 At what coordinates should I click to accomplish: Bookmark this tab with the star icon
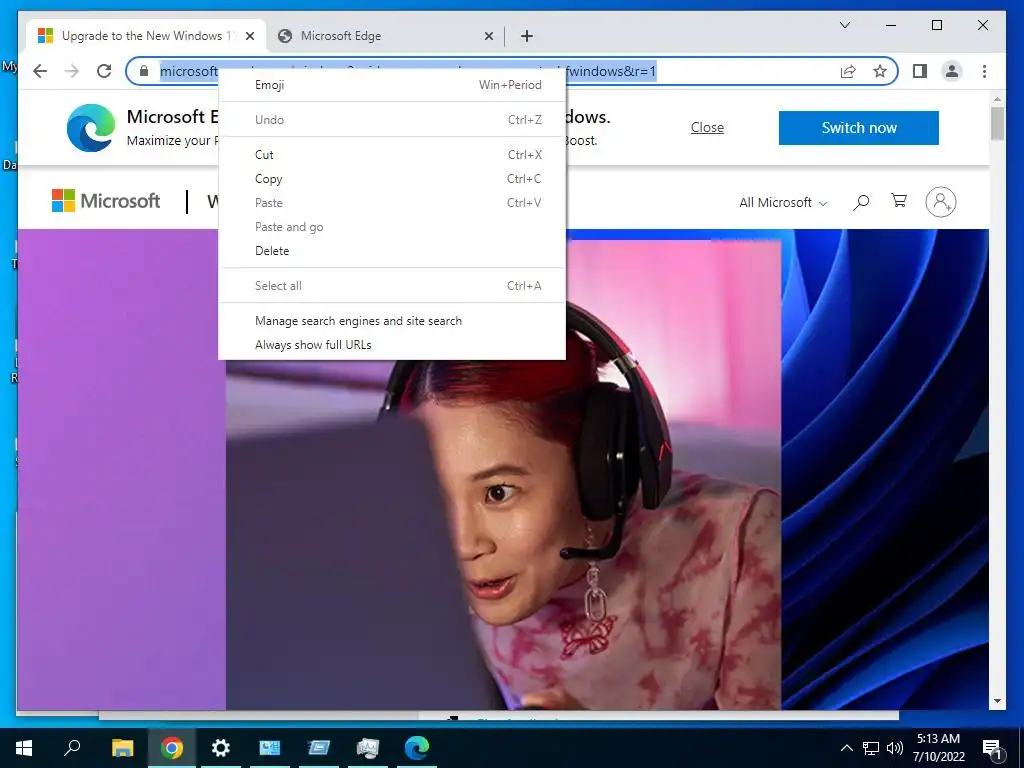coord(880,71)
